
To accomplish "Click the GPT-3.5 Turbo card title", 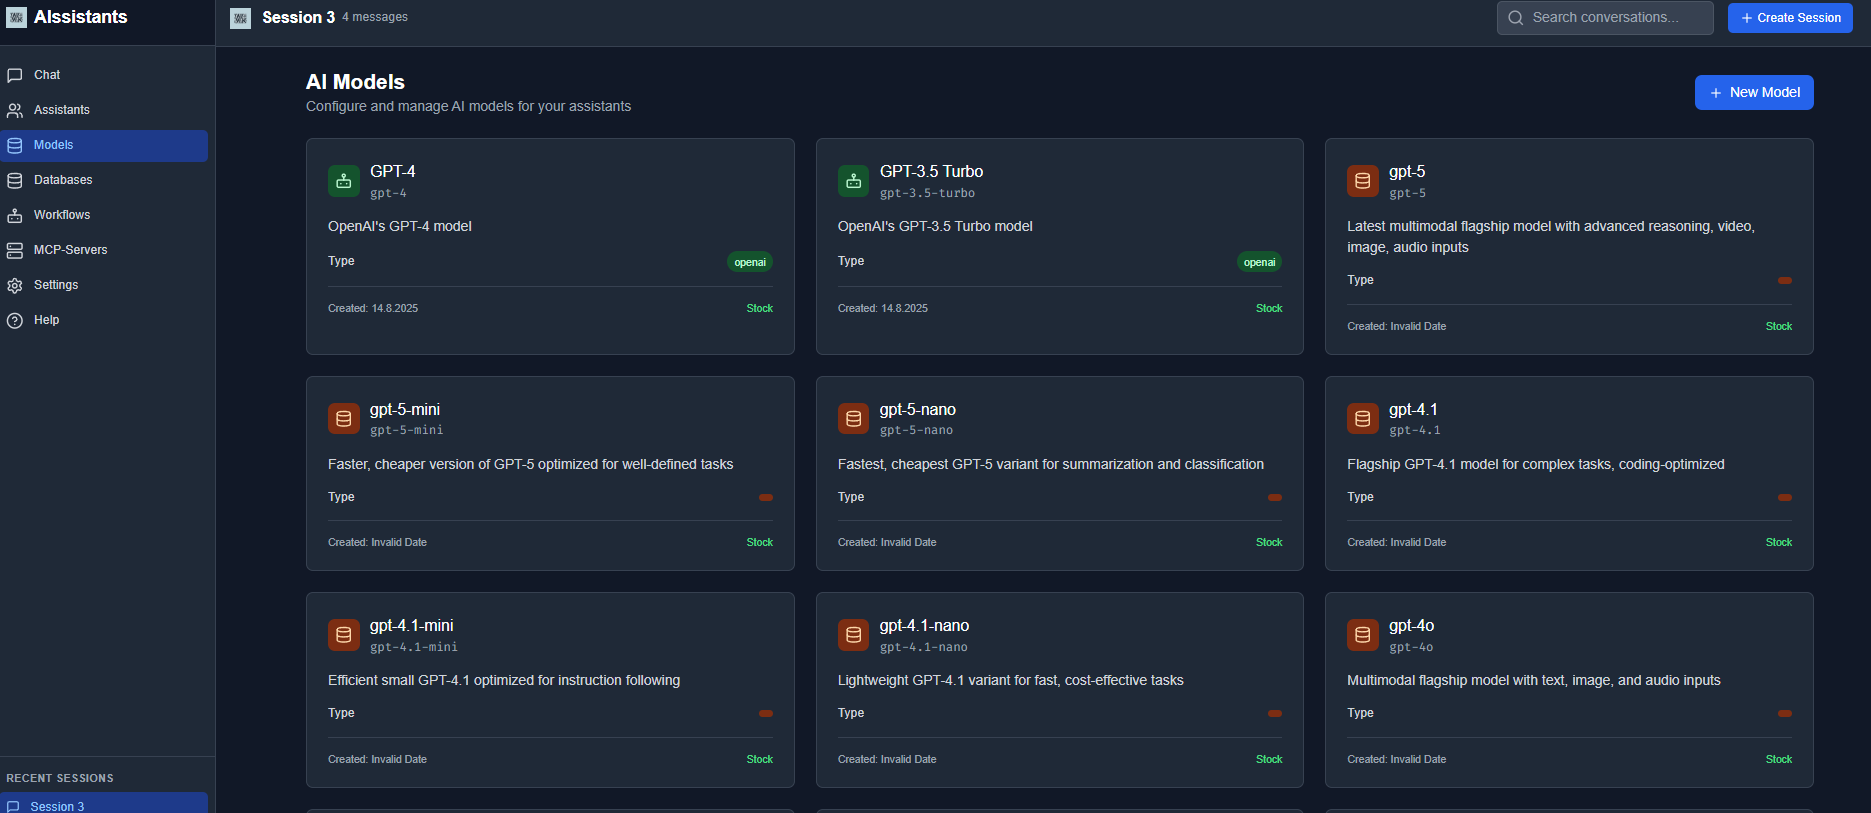I will pos(931,171).
